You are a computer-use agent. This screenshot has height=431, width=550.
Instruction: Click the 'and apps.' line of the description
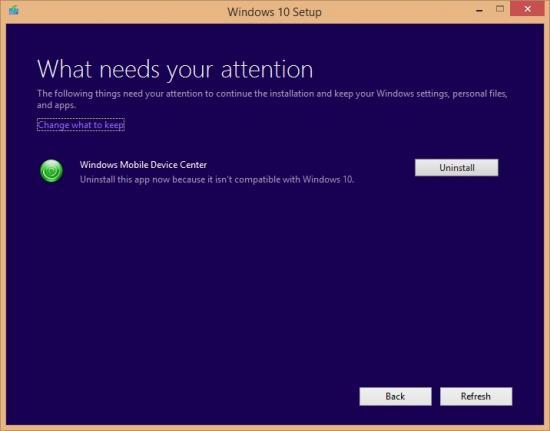coord(56,105)
